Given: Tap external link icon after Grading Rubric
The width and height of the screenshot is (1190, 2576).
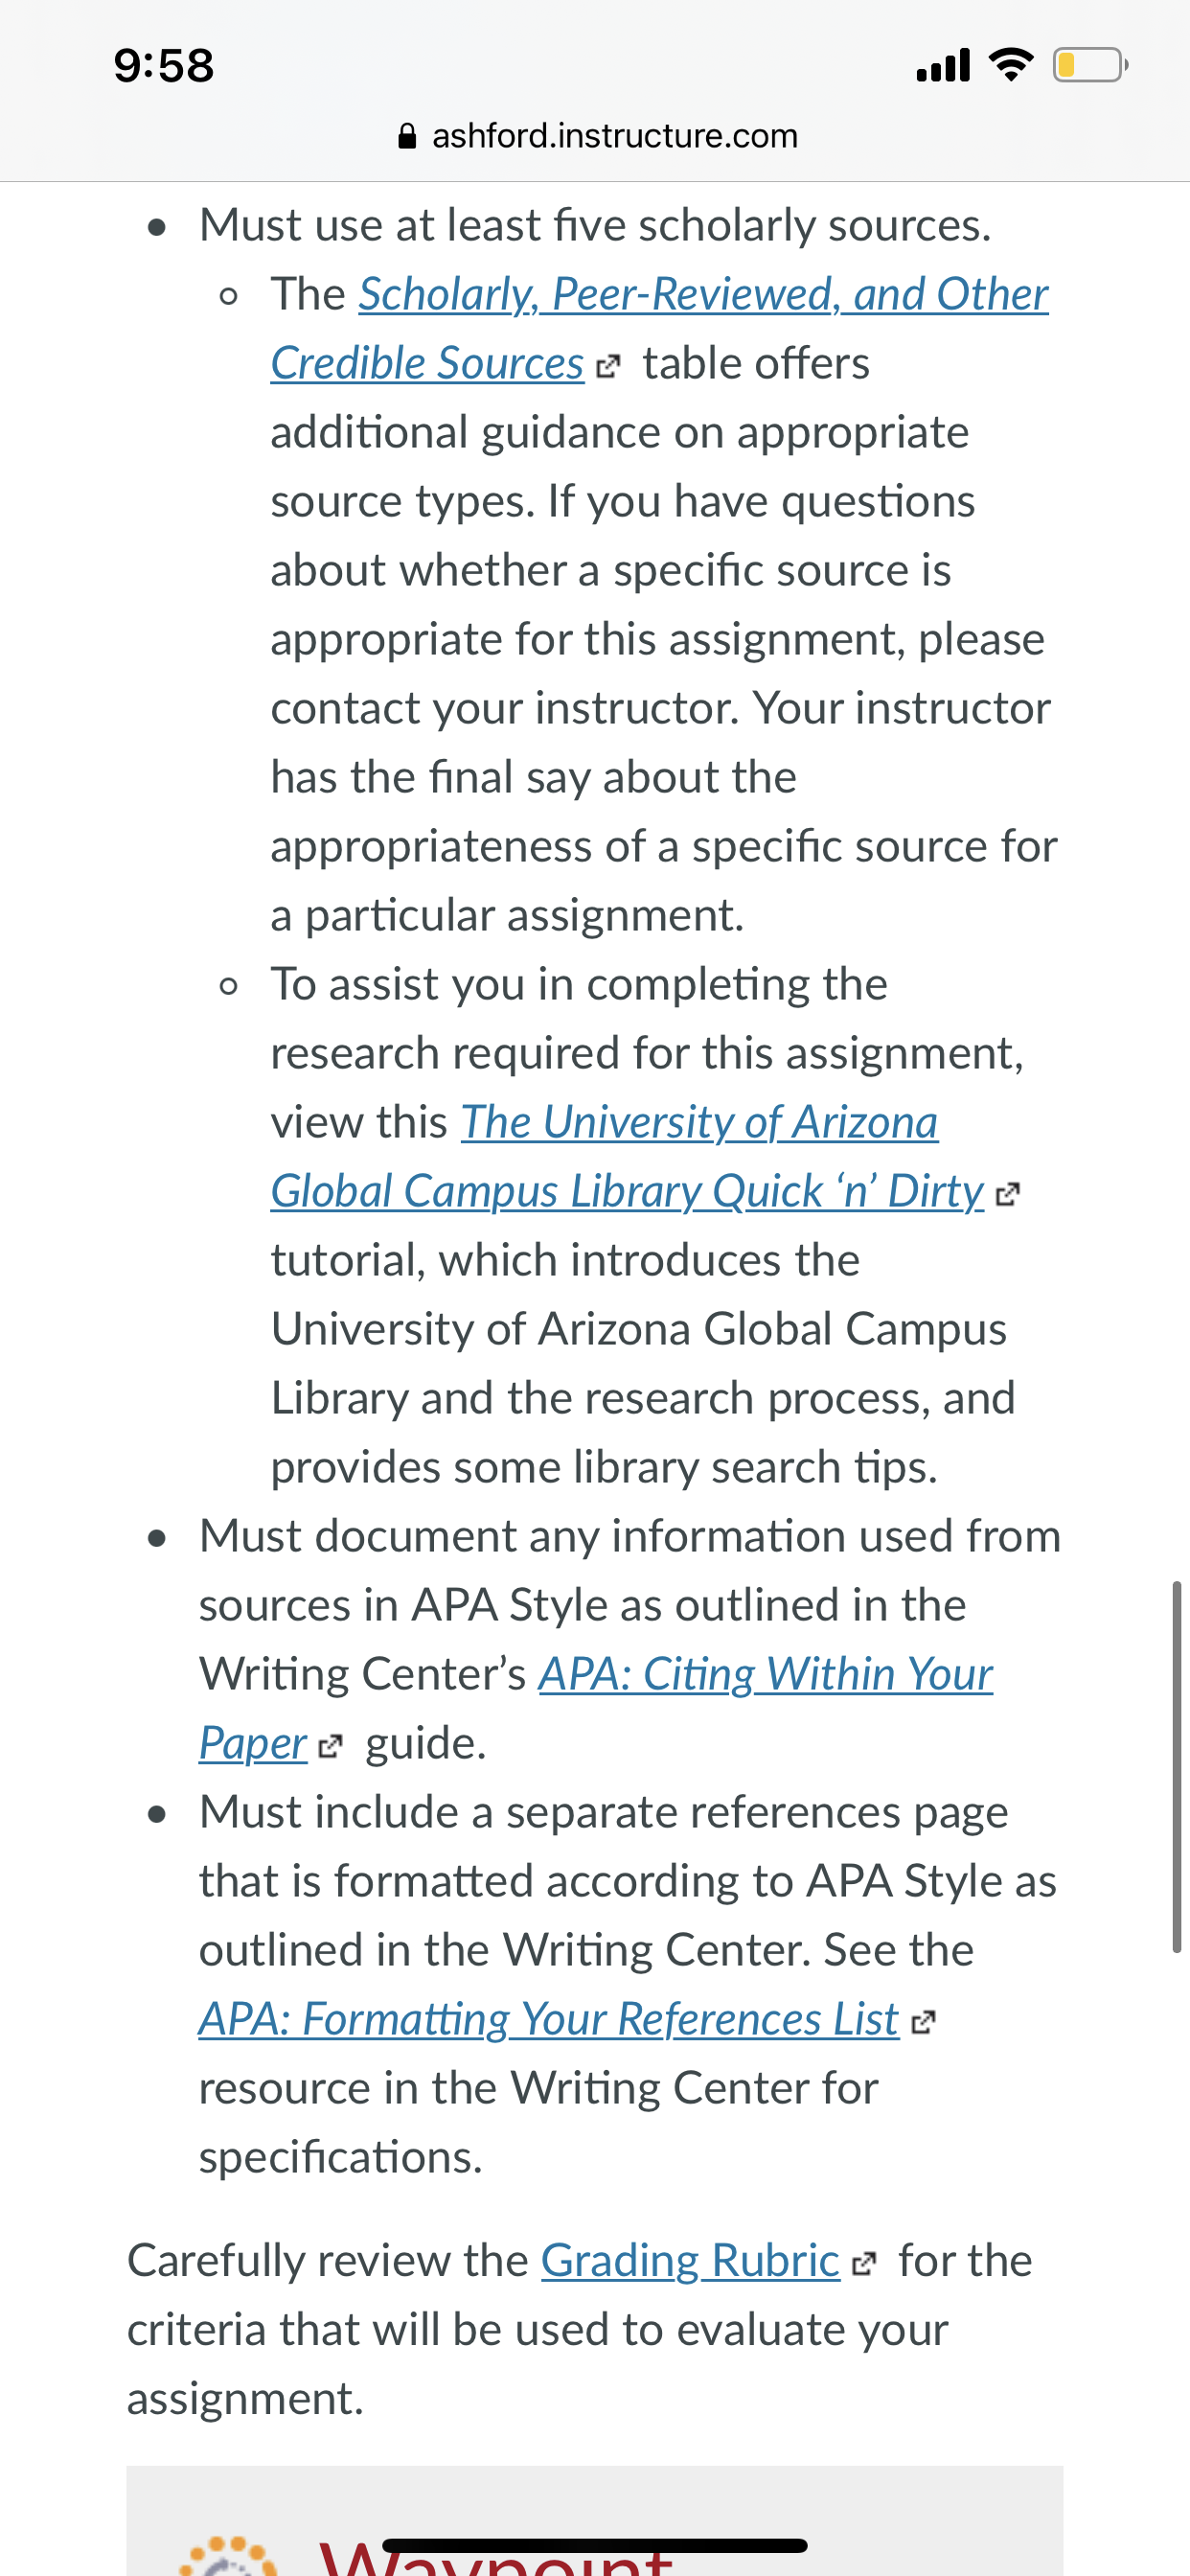Looking at the screenshot, I should [864, 2263].
